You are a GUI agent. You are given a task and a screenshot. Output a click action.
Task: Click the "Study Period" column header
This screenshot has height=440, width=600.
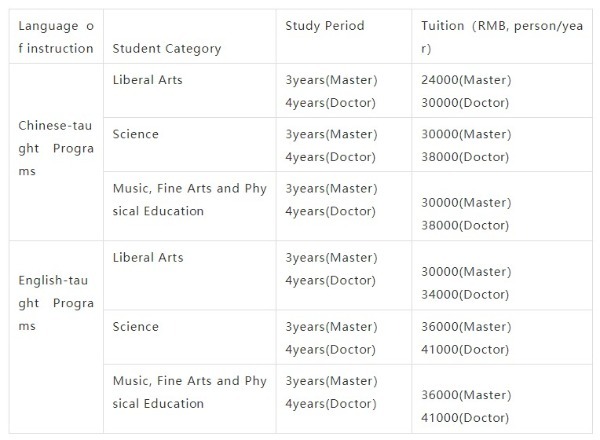324,25
